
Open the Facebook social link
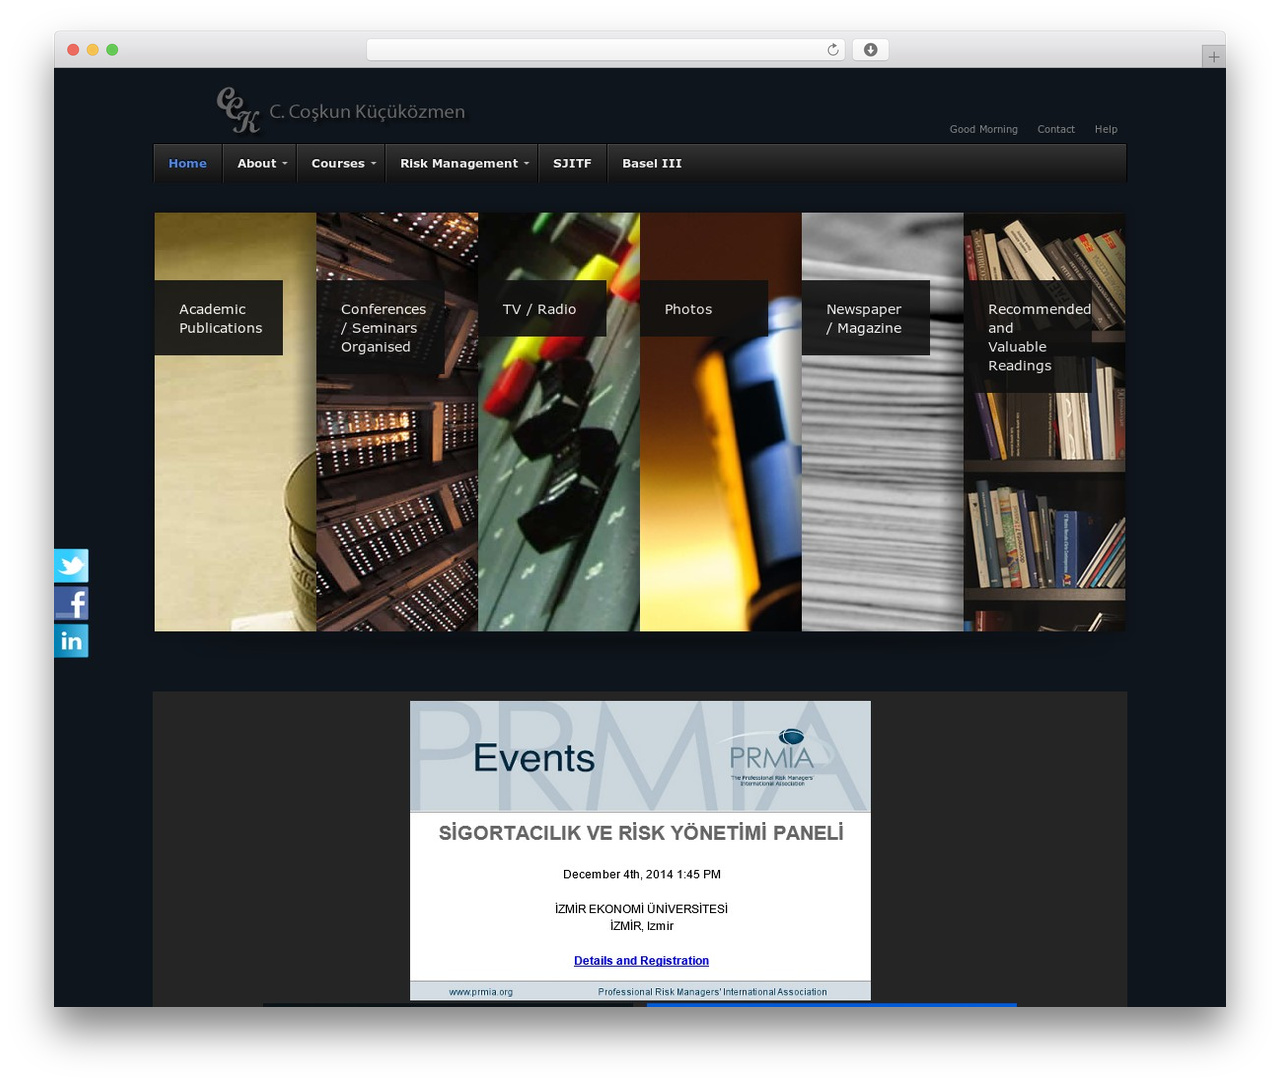pos(71,603)
